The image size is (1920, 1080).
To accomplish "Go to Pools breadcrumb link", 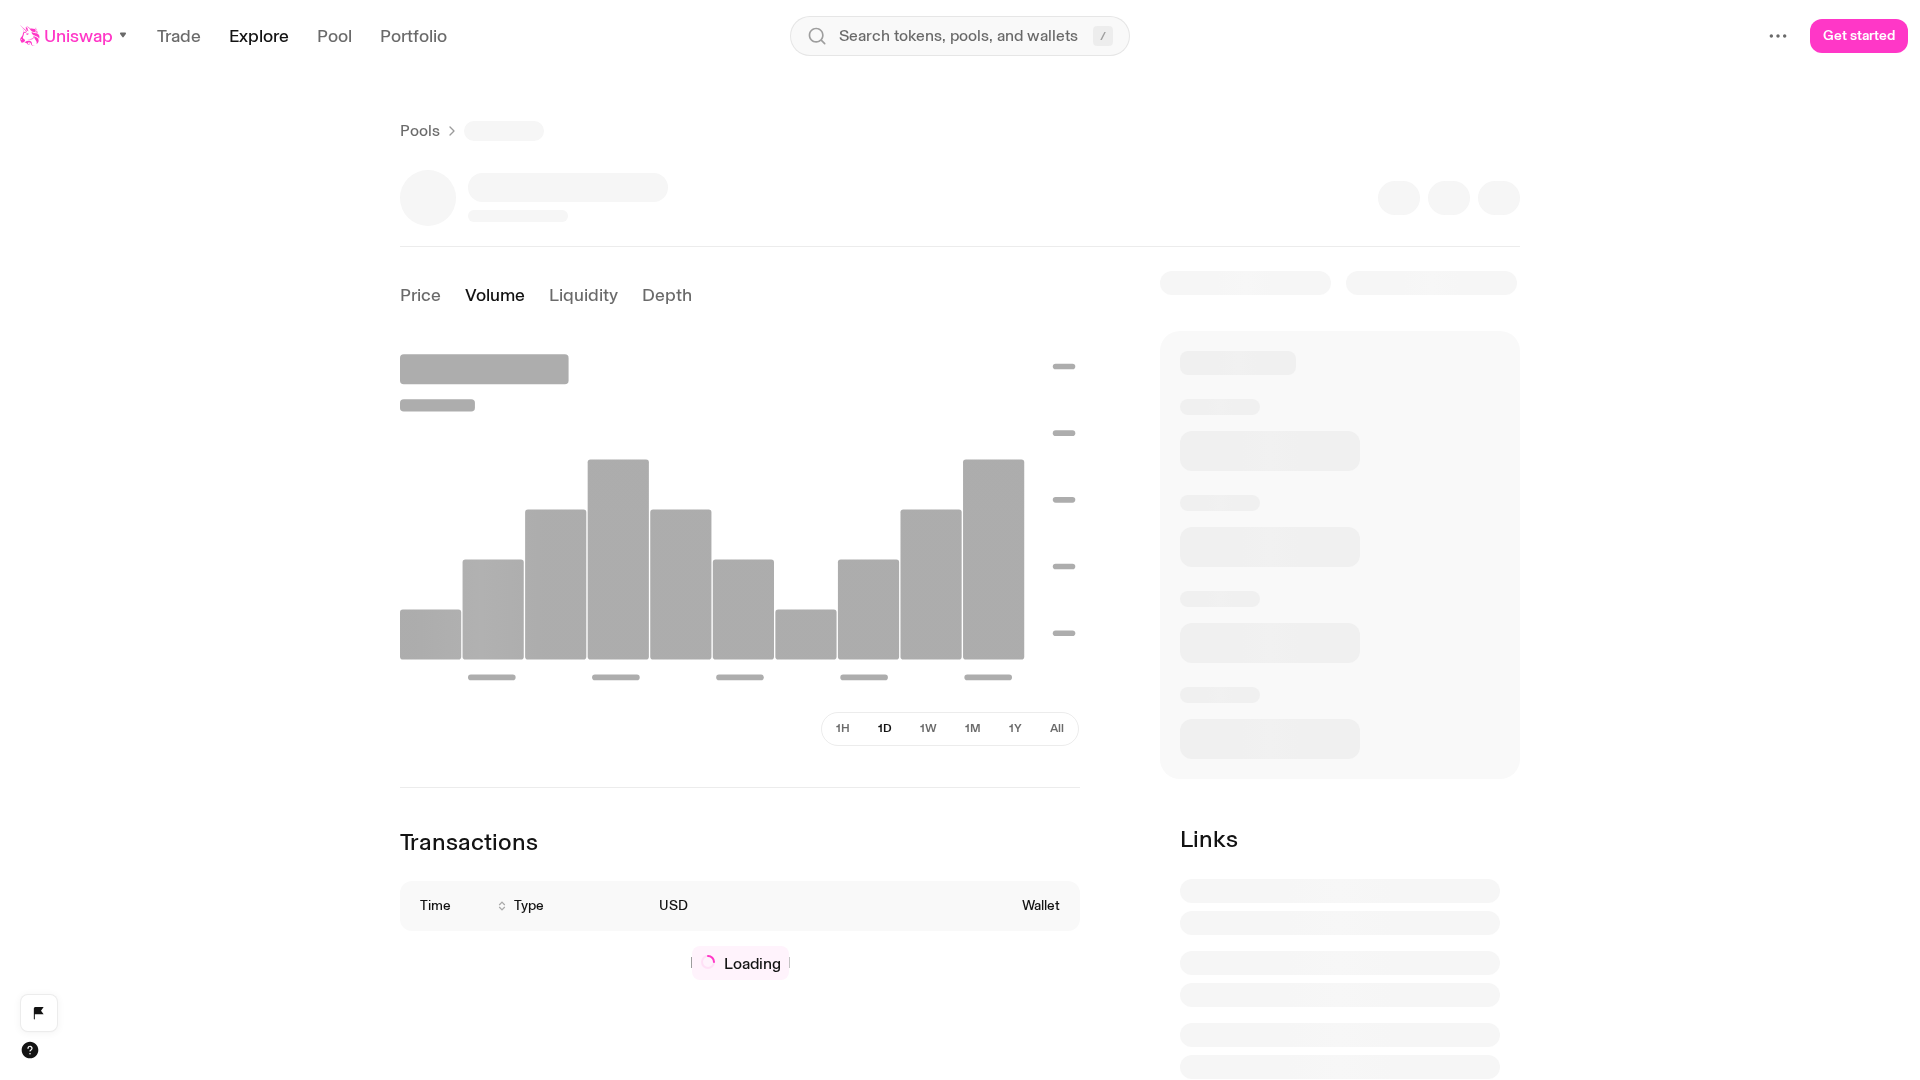I will pos(420,131).
